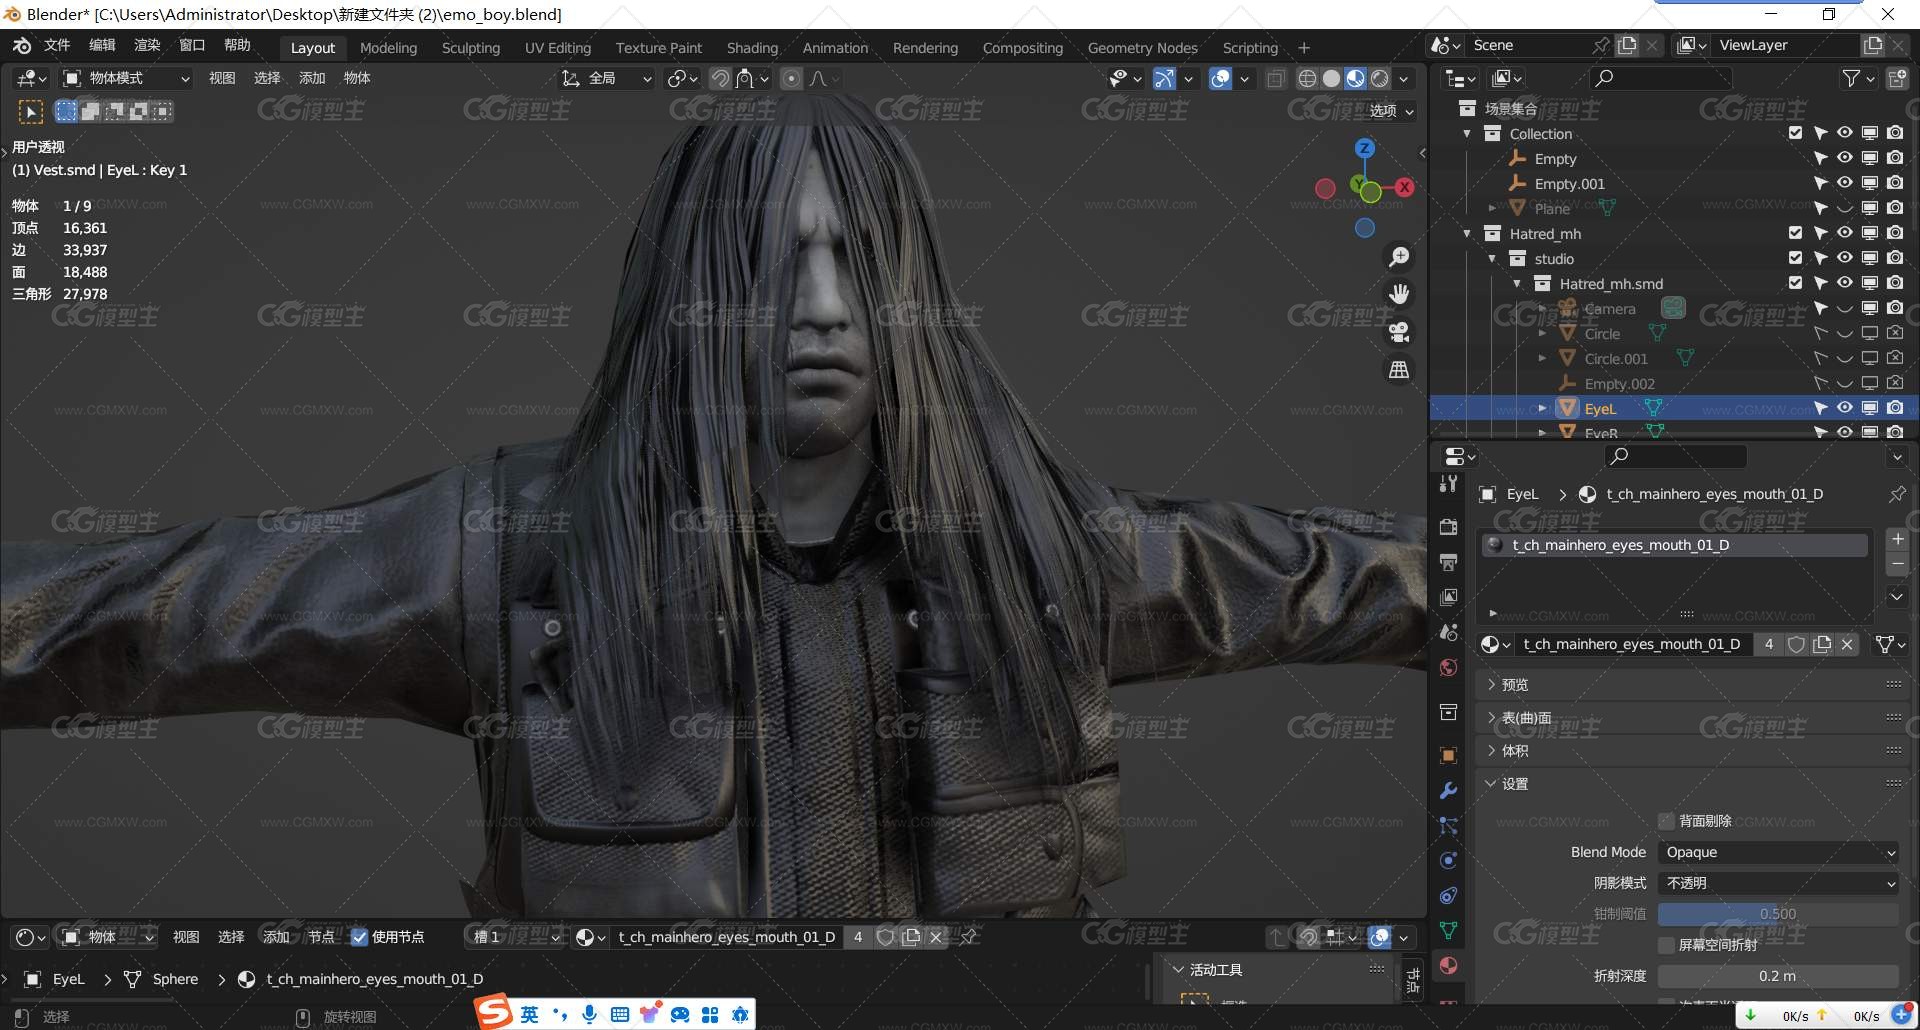Image resolution: width=1920 pixels, height=1030 pixels.
Task: Switch to Sculpting workspace tab
Action: pyautogui.click(x=471, y=48)
